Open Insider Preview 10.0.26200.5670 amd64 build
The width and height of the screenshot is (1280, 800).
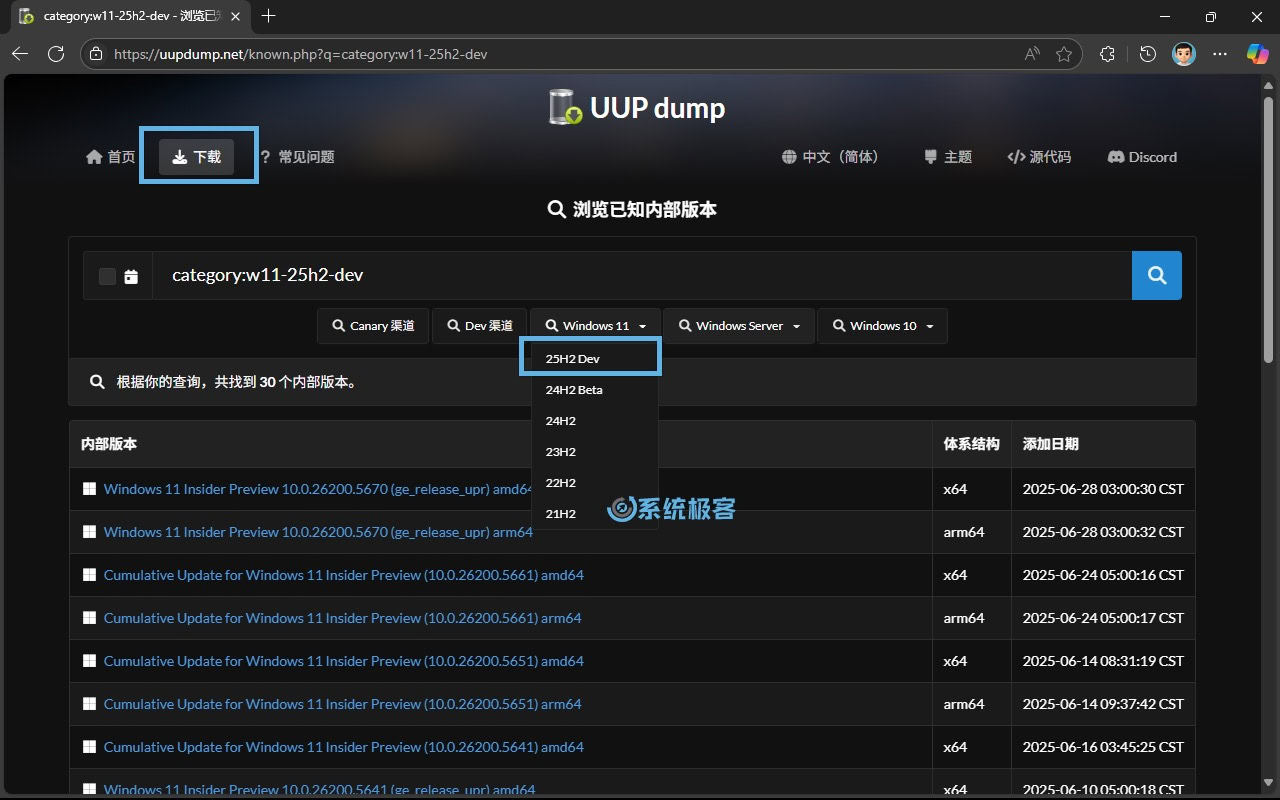click(319, 489)
